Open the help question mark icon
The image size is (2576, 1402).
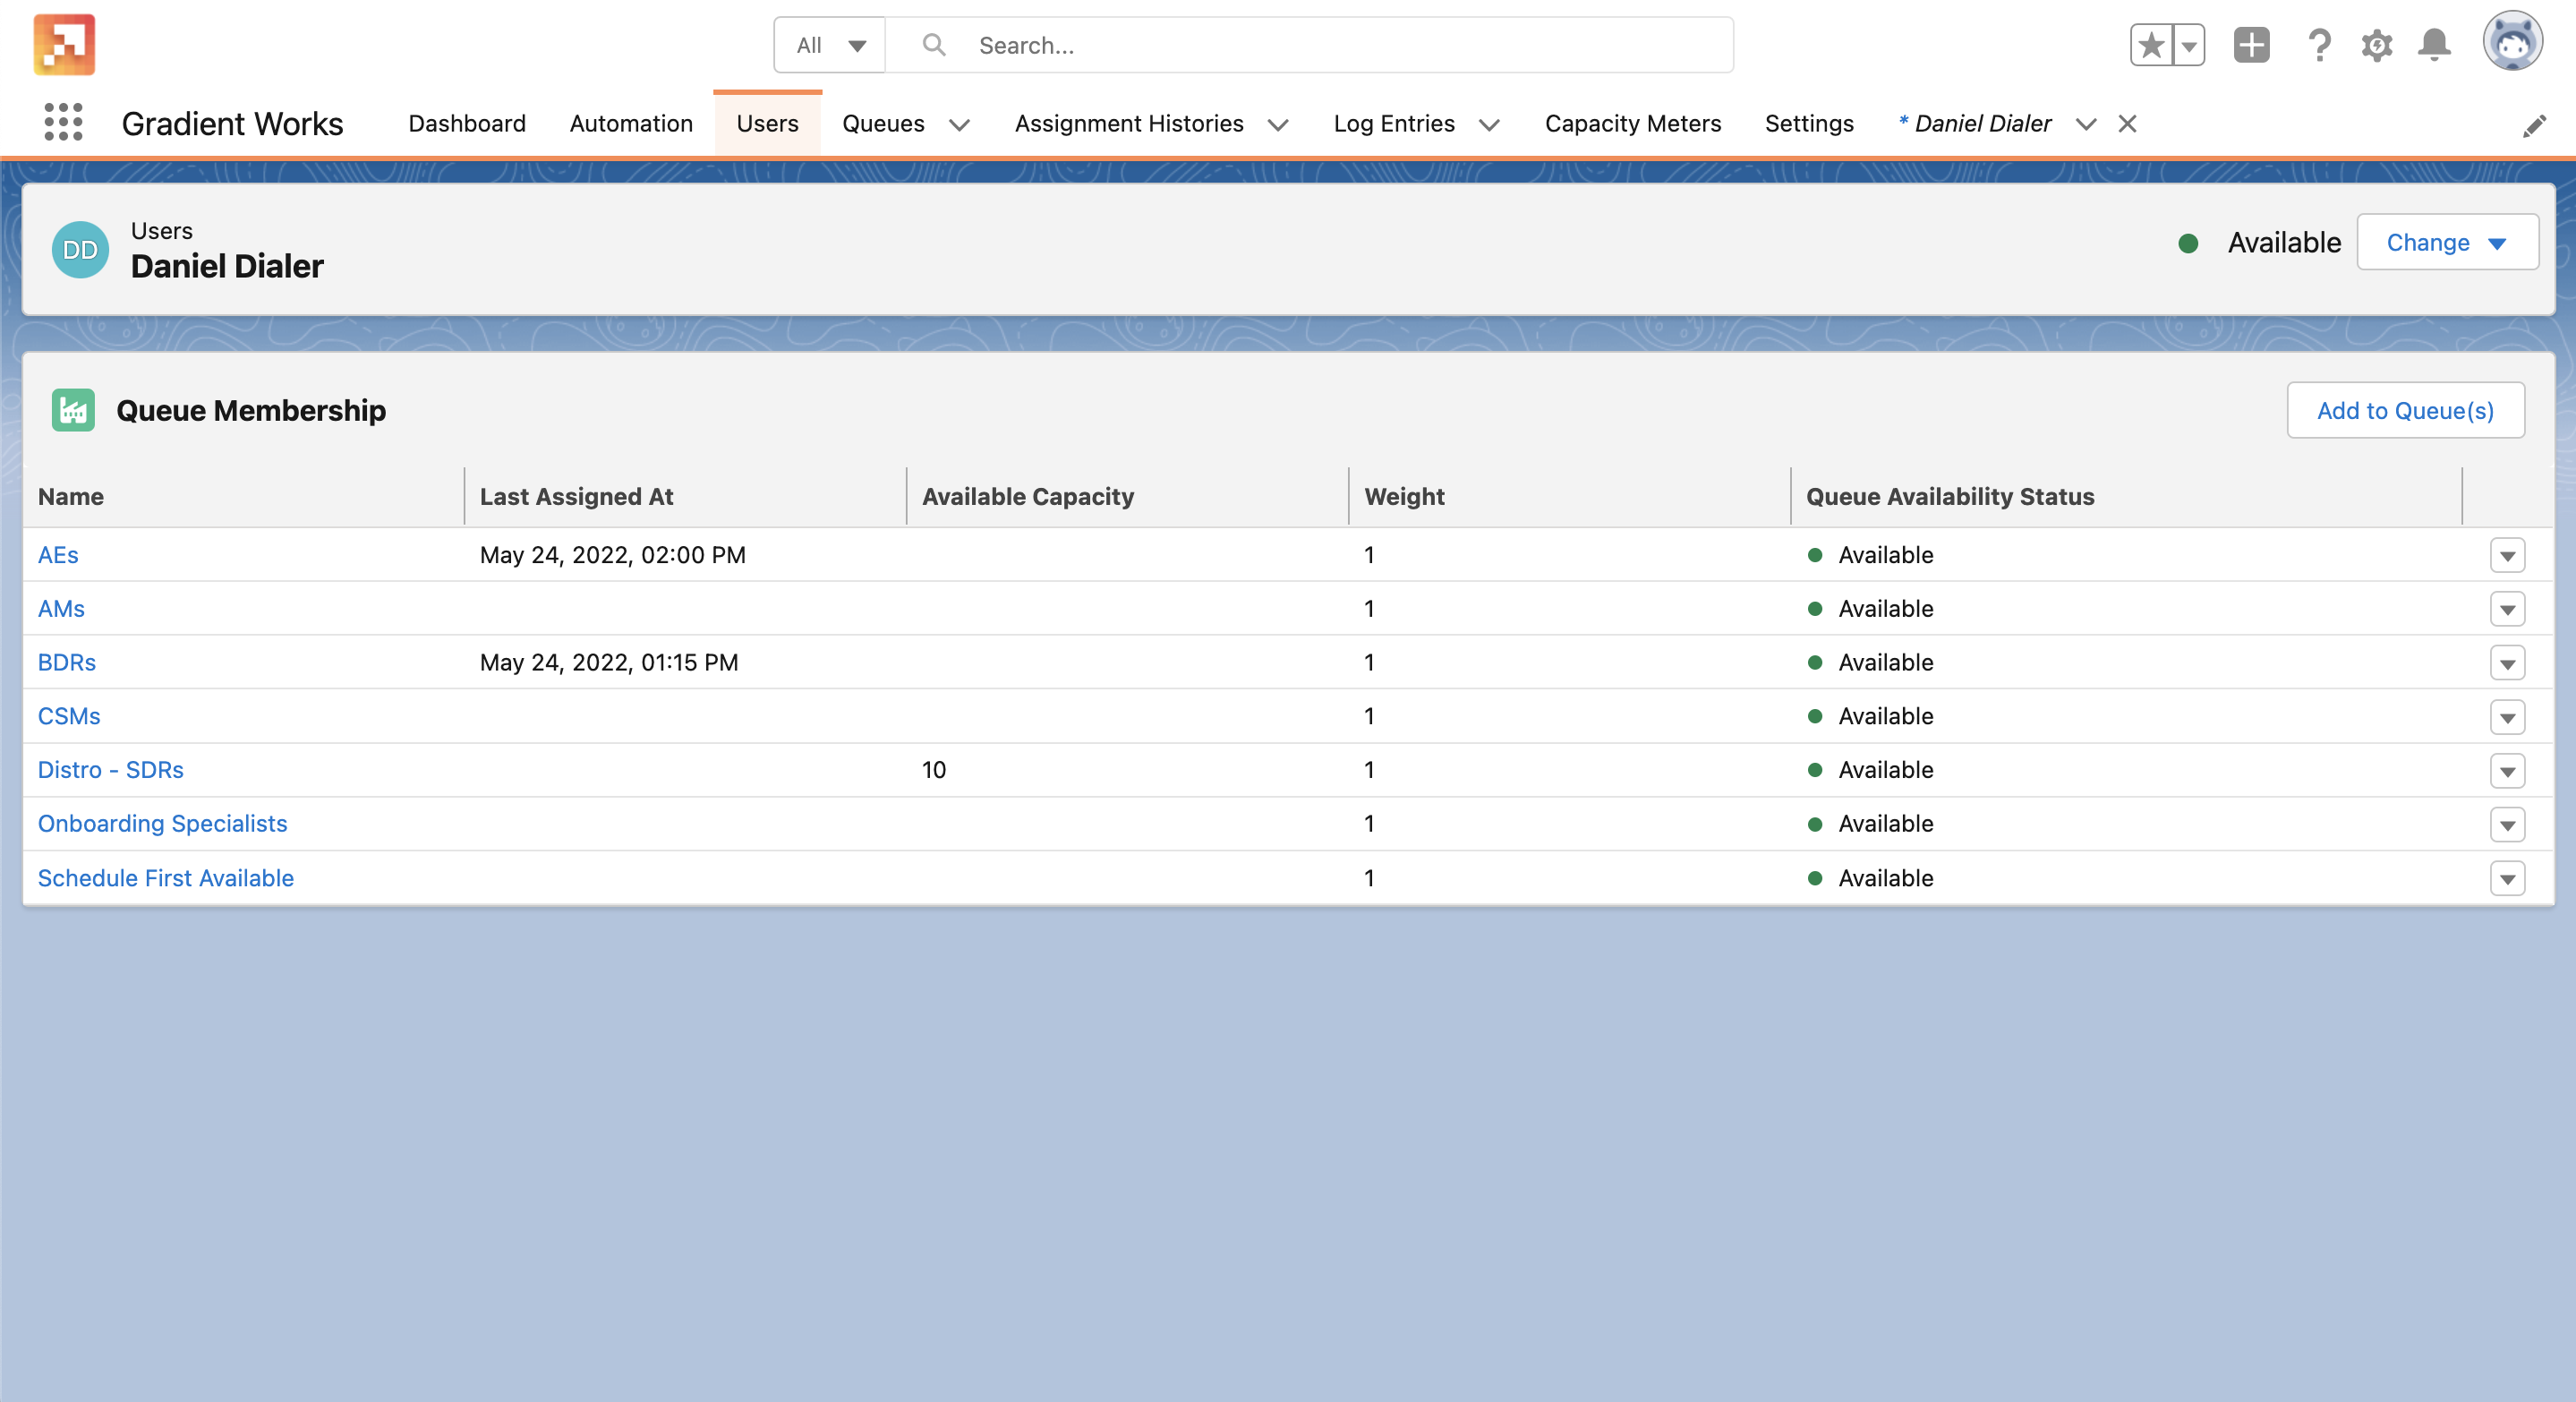click(2319, 45)
